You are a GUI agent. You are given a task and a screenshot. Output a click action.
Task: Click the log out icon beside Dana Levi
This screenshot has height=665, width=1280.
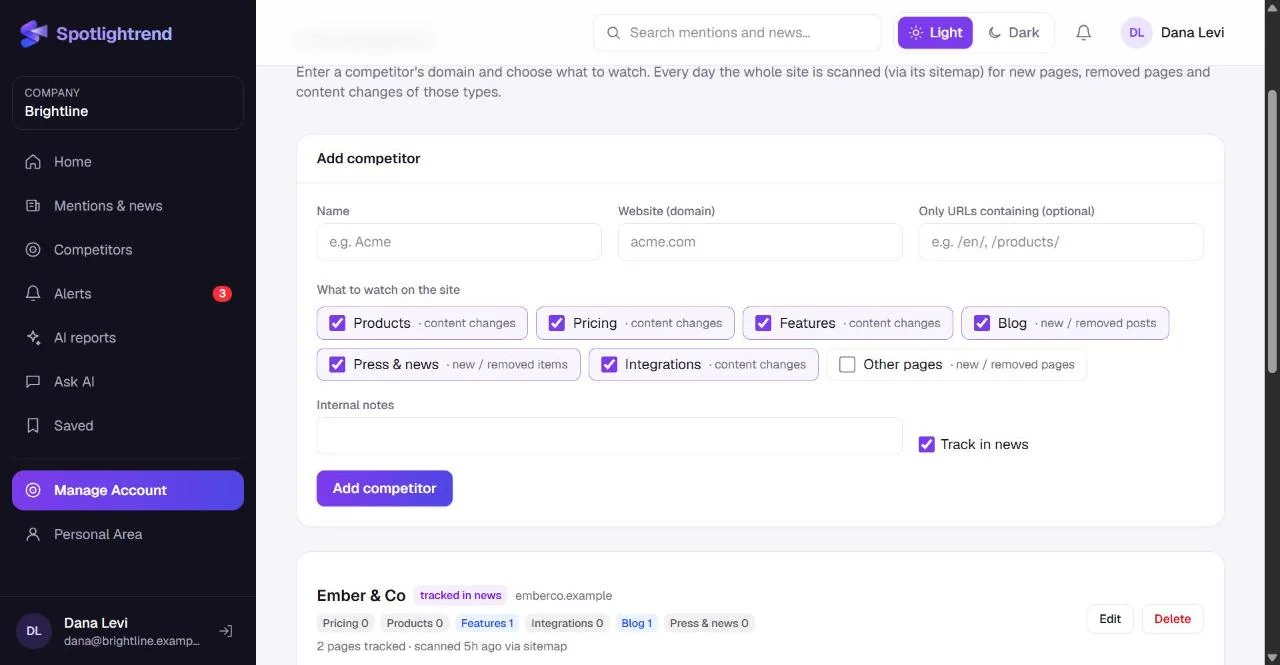coord(226,631)
